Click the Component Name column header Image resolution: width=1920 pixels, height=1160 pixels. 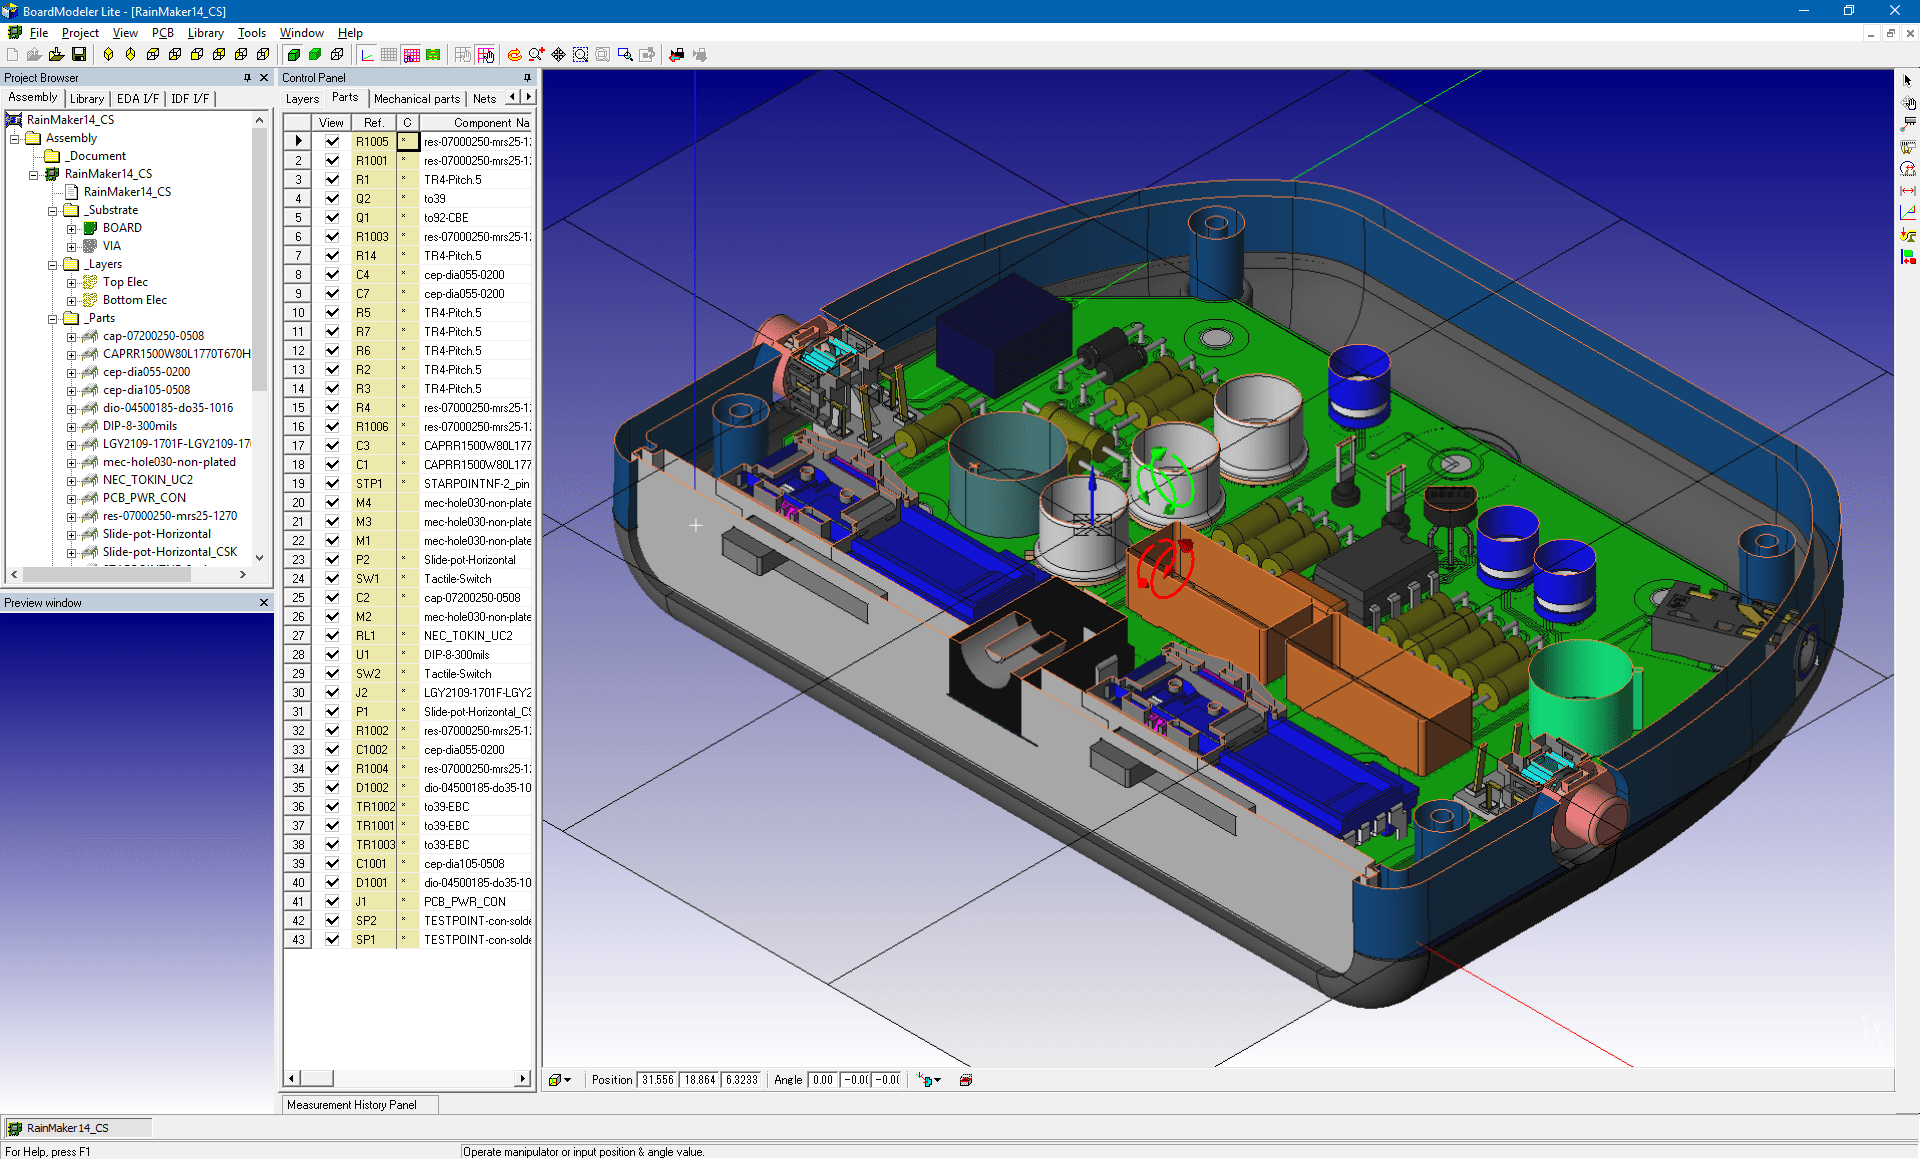[x=477, y=123]
